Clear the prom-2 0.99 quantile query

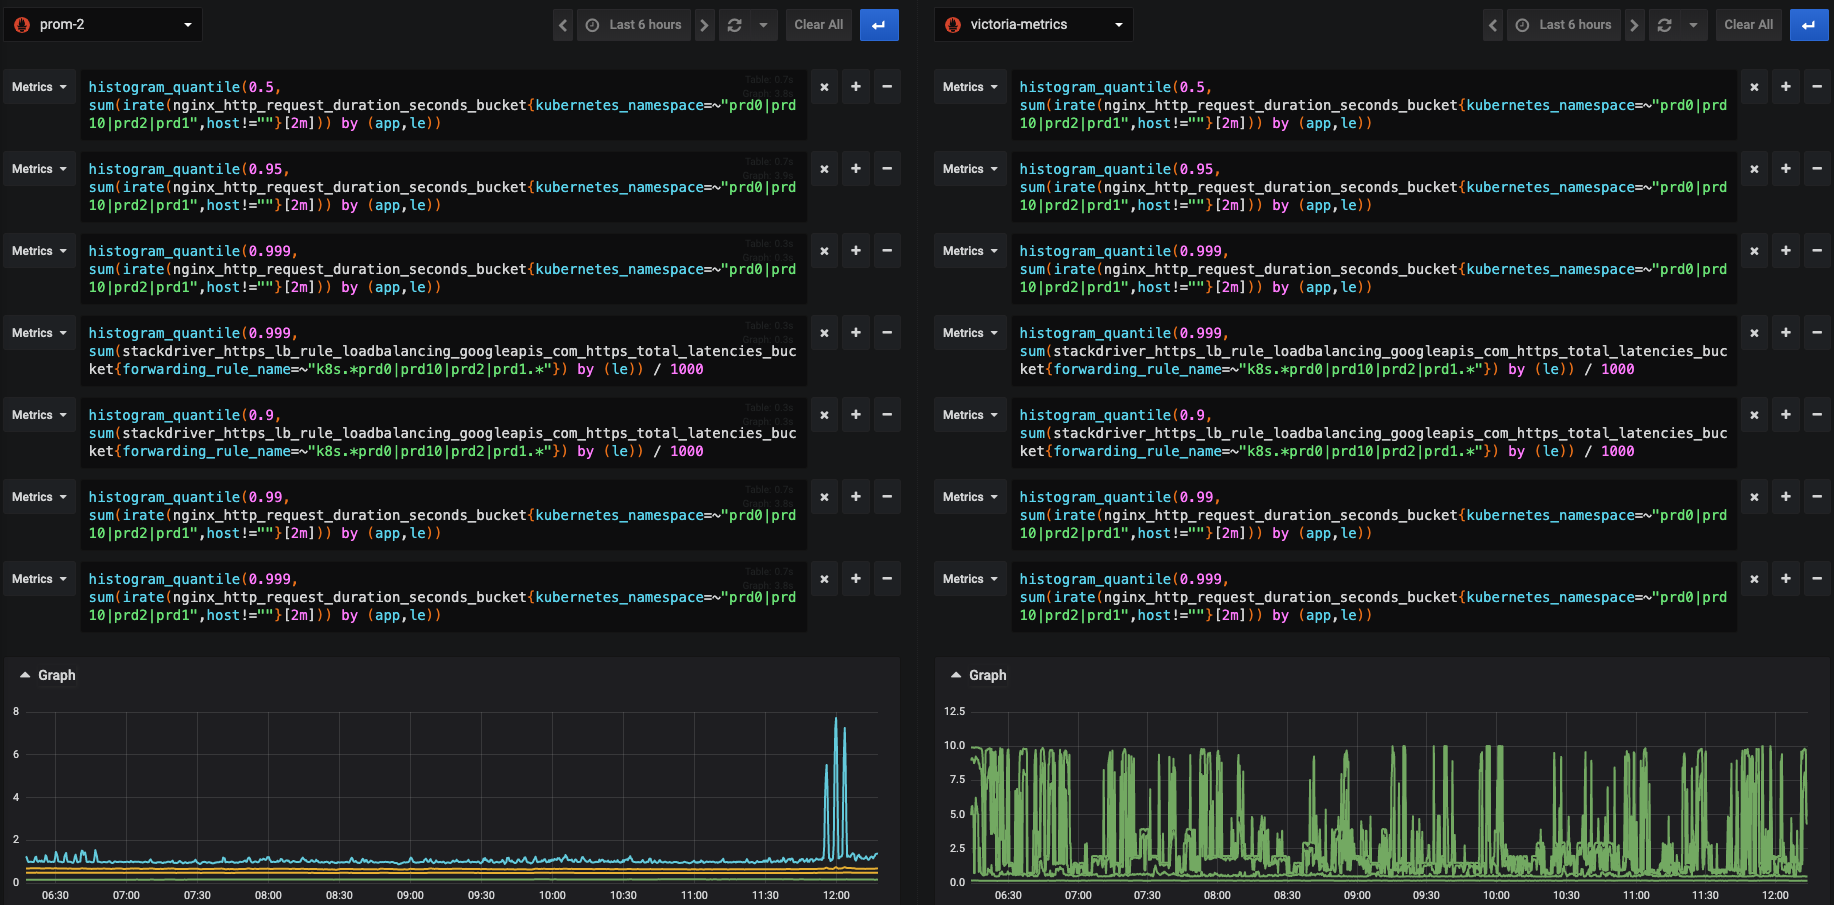click(824, 497)
